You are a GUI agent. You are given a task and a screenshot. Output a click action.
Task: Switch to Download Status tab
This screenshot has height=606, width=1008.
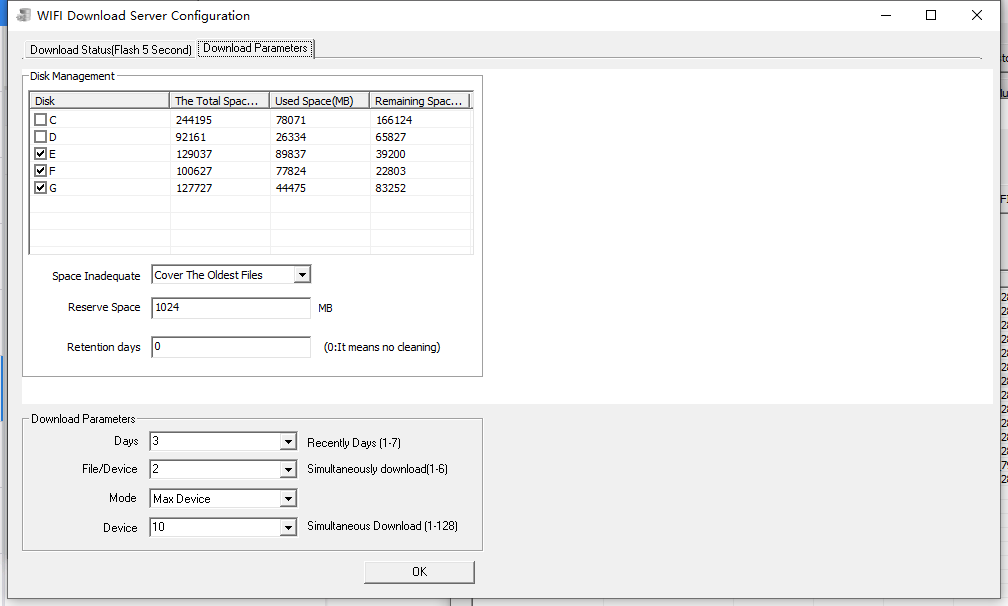[110, 50]
